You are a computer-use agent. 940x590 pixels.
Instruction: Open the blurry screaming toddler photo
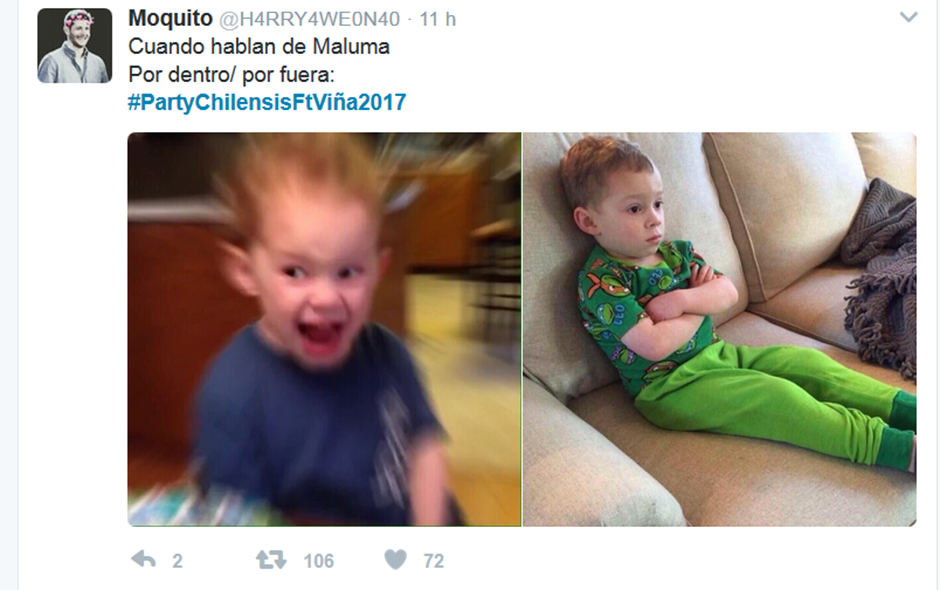pos(324,329)
